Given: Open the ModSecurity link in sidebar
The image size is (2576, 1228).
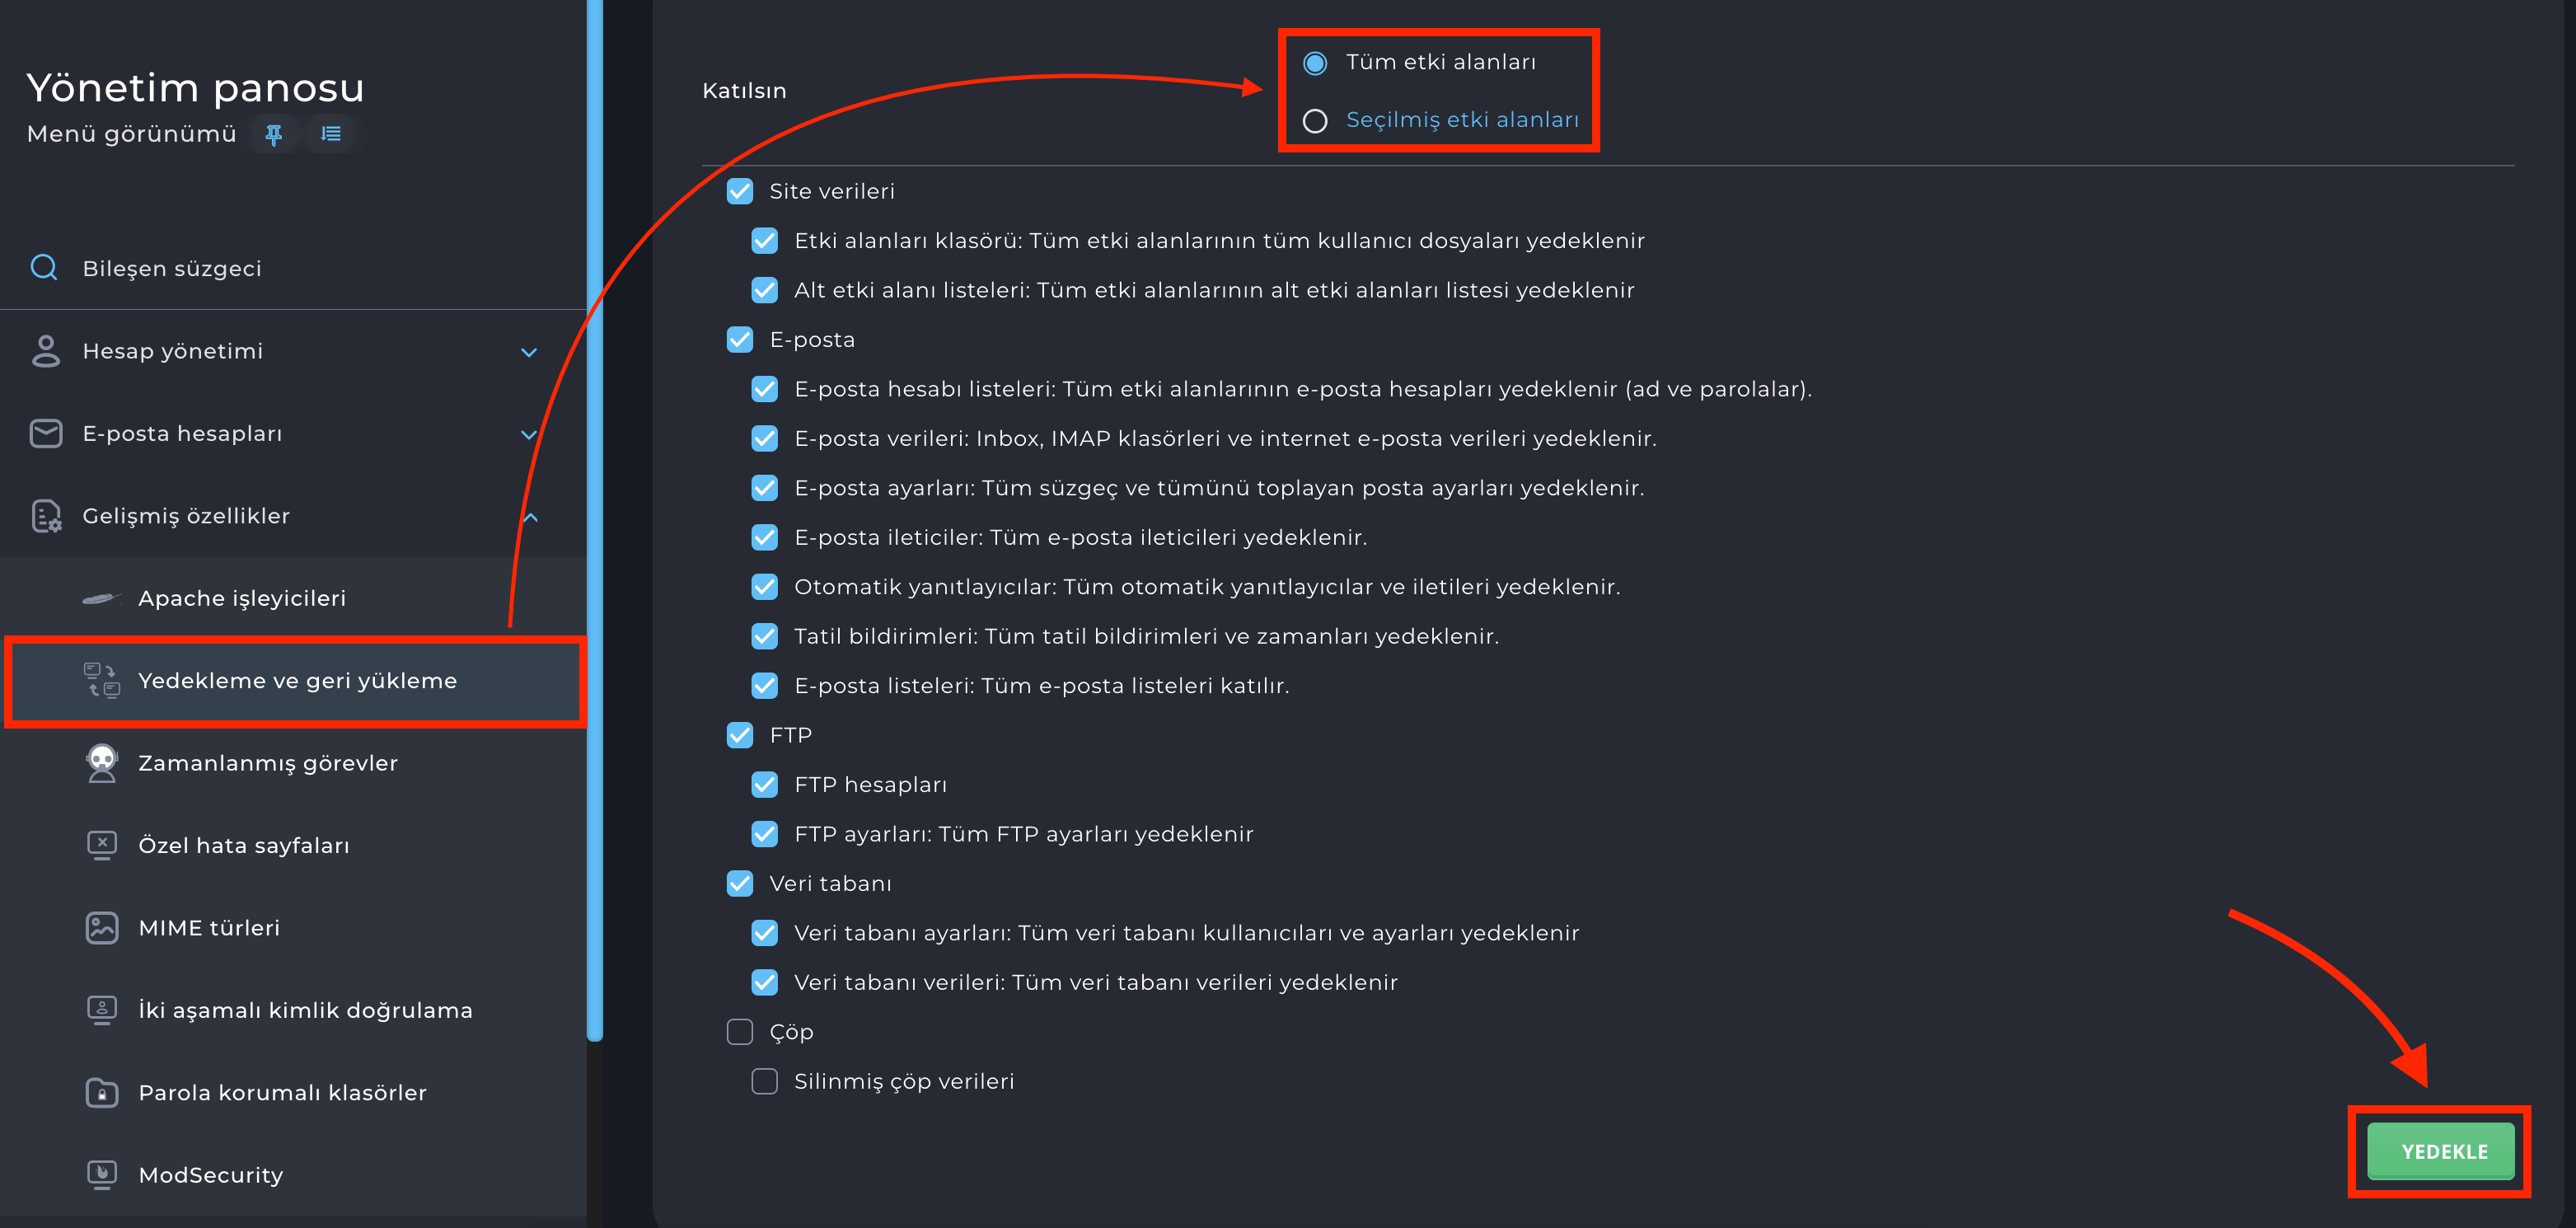Looking at the screenshot, I should [x=210, y=1175].
